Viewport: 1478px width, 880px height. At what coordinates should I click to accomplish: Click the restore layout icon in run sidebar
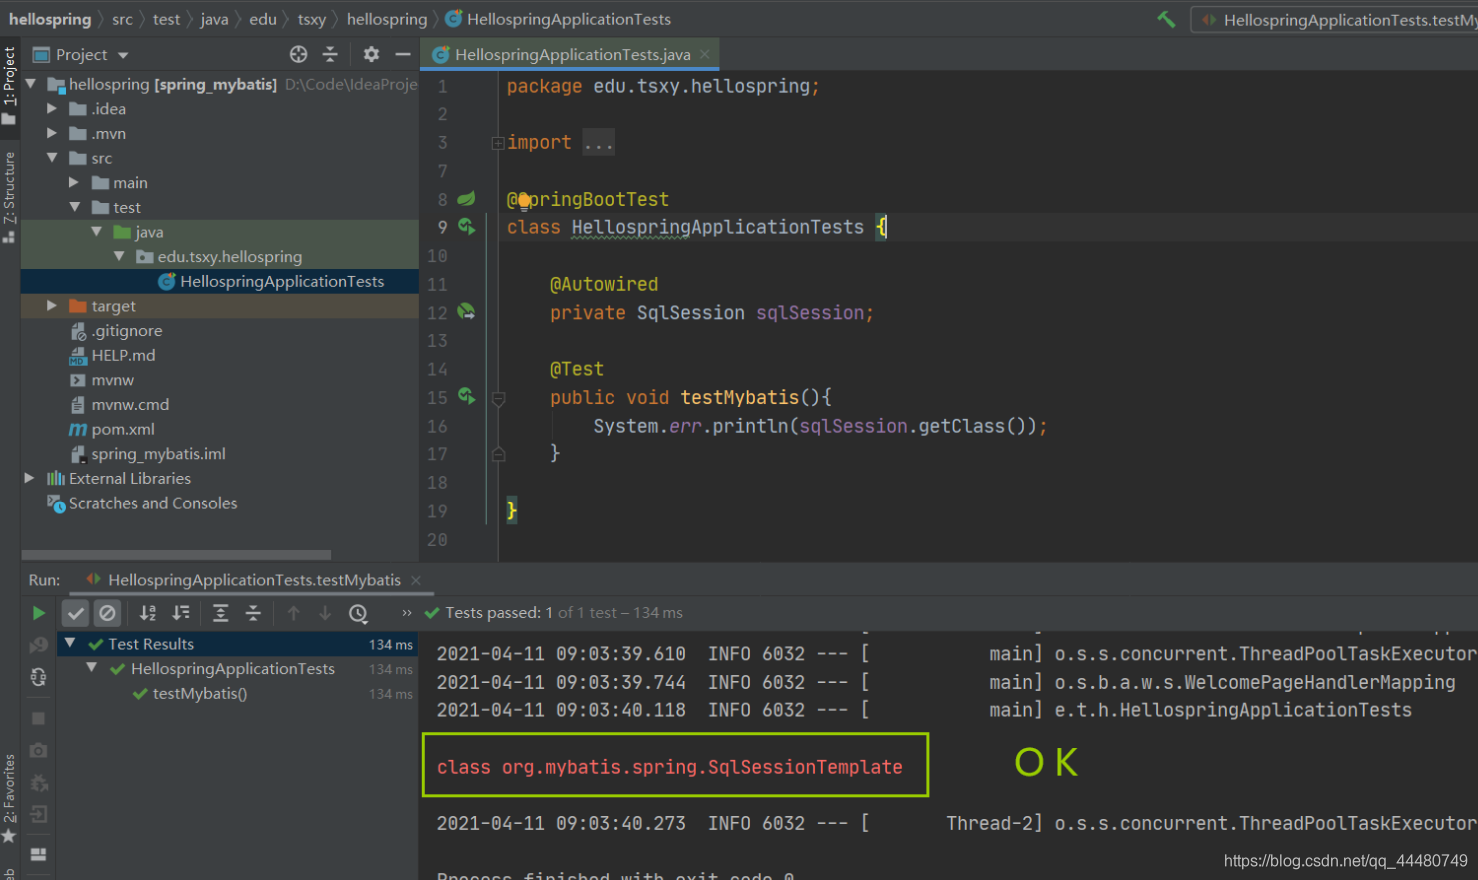click(38, 854)
